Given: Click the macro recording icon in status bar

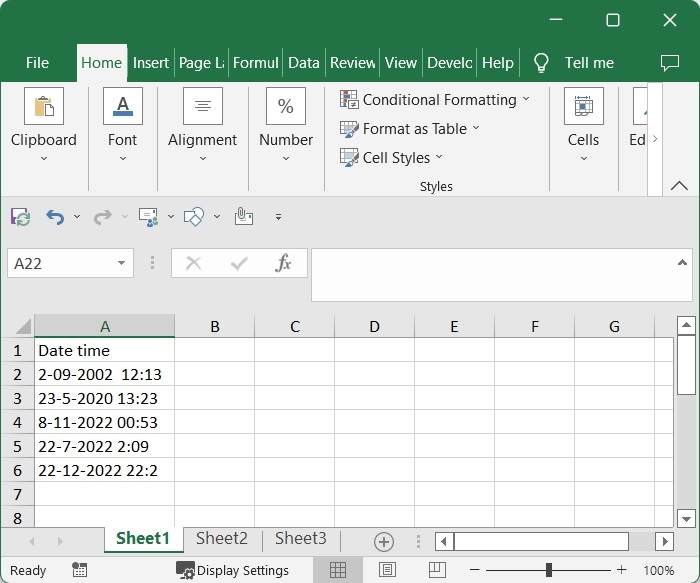Looking at the screenshot, I should click(80, 570).
